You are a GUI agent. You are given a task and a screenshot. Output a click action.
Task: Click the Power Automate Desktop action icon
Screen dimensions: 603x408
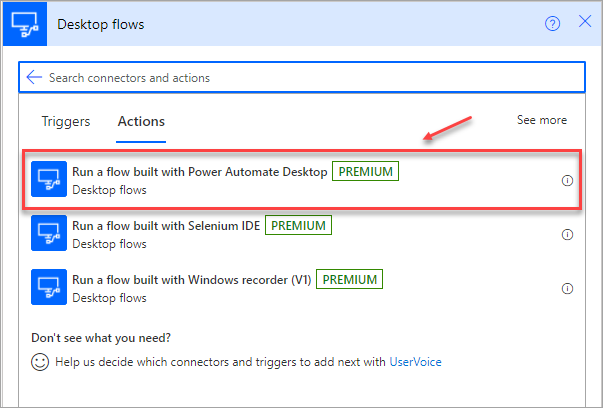pos(47,180)
